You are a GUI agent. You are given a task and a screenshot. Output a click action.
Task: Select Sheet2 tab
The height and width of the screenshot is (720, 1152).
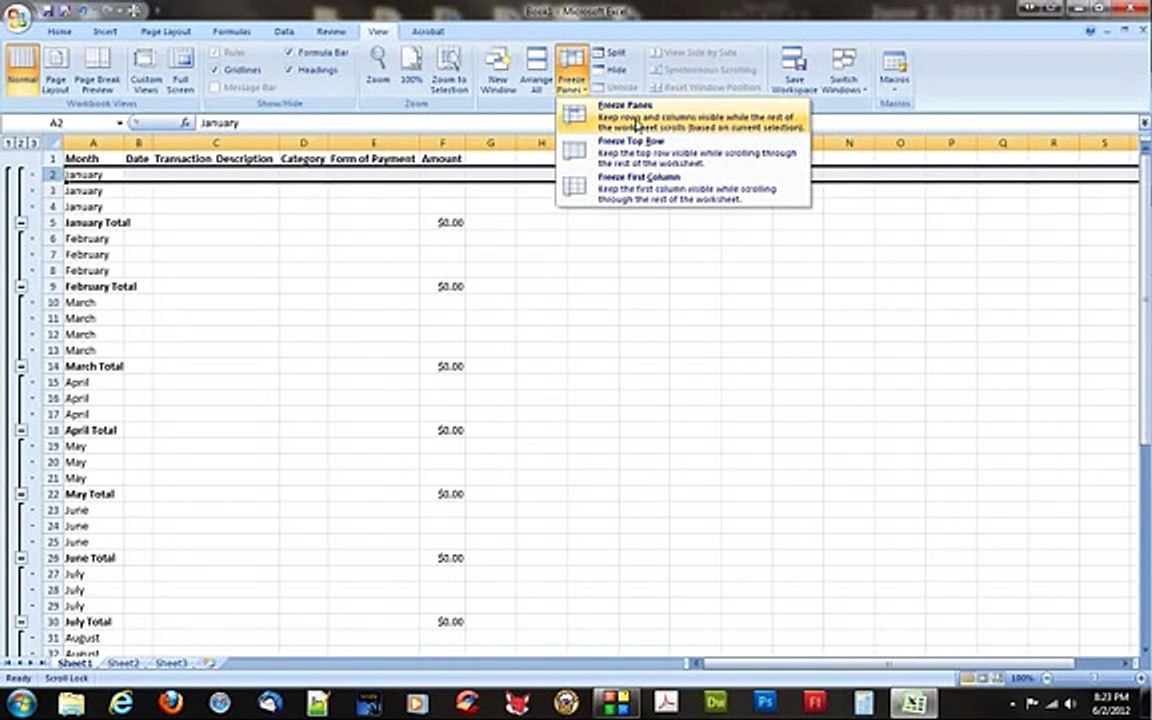coord(123,663)
